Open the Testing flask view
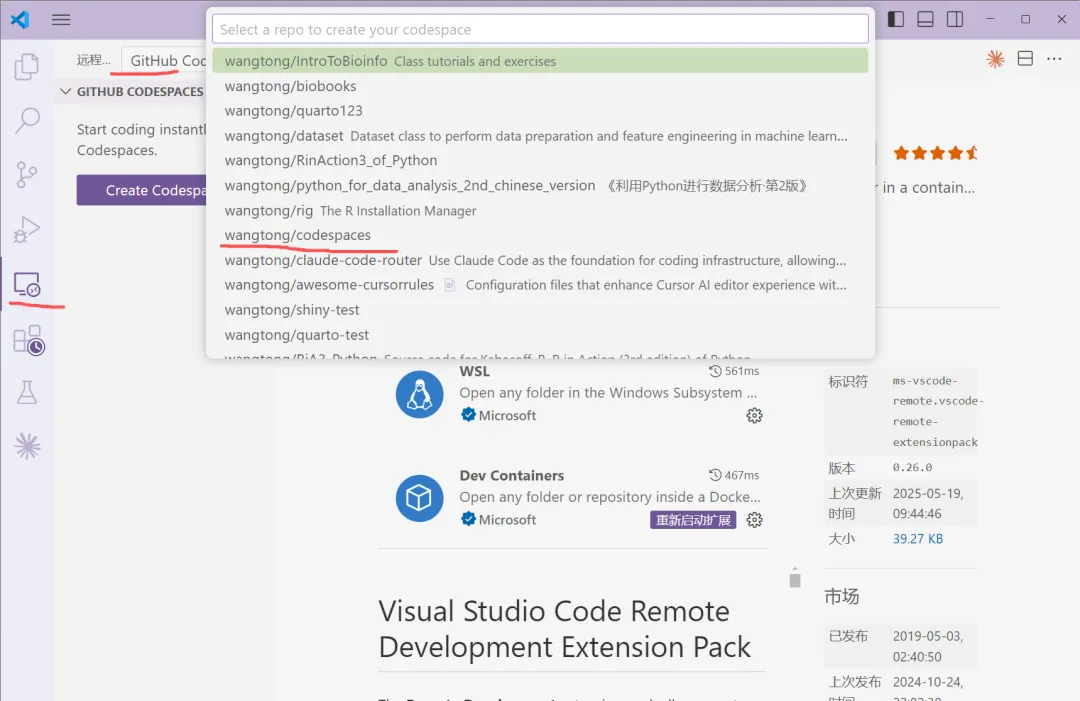The height and width of the screenshot is (701, 1080). (27, 393)
